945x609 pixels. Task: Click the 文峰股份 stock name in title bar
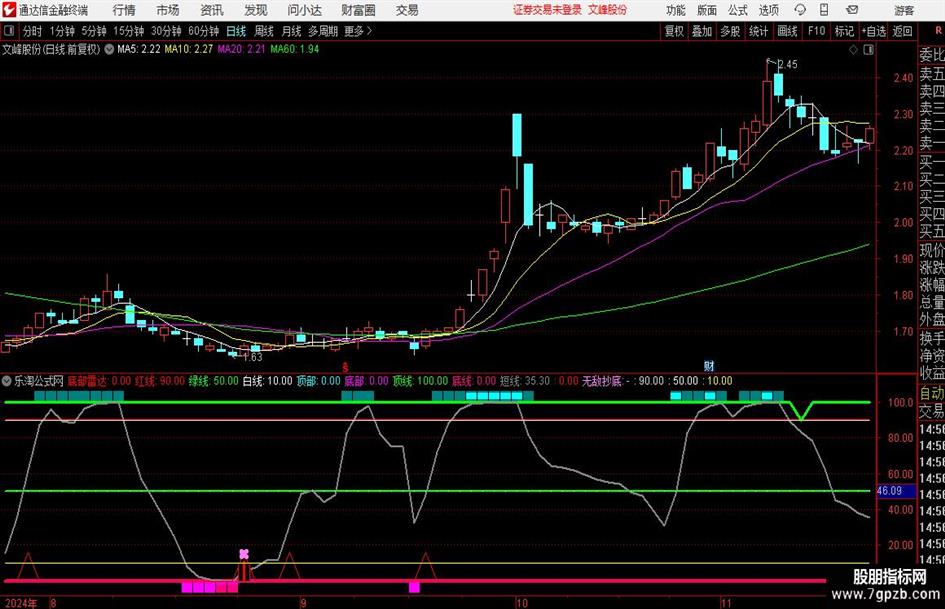(607, 10)
